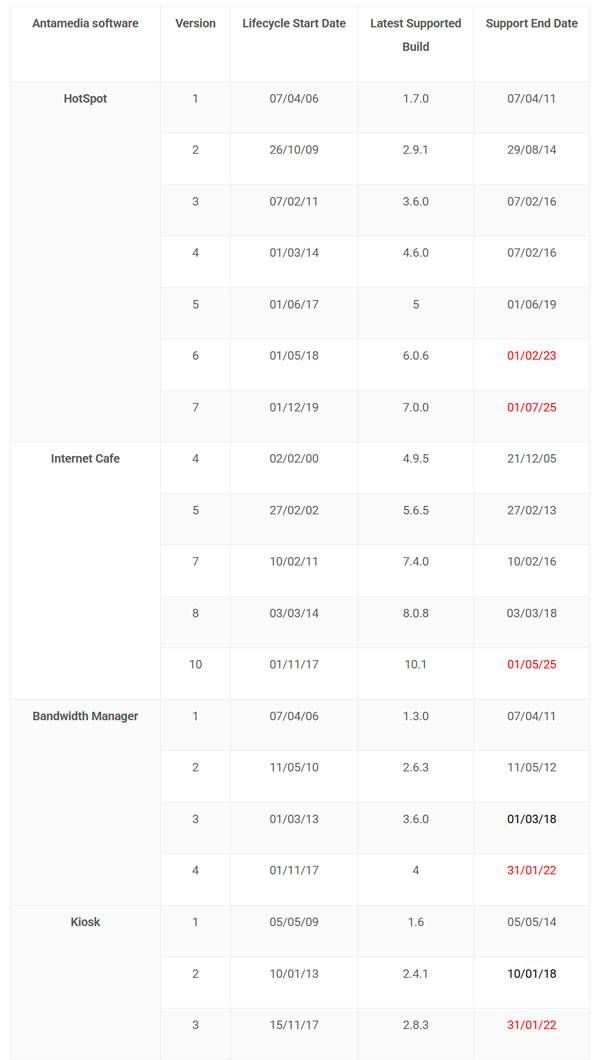Select the "Bandwidth Manager" product label

85,716
